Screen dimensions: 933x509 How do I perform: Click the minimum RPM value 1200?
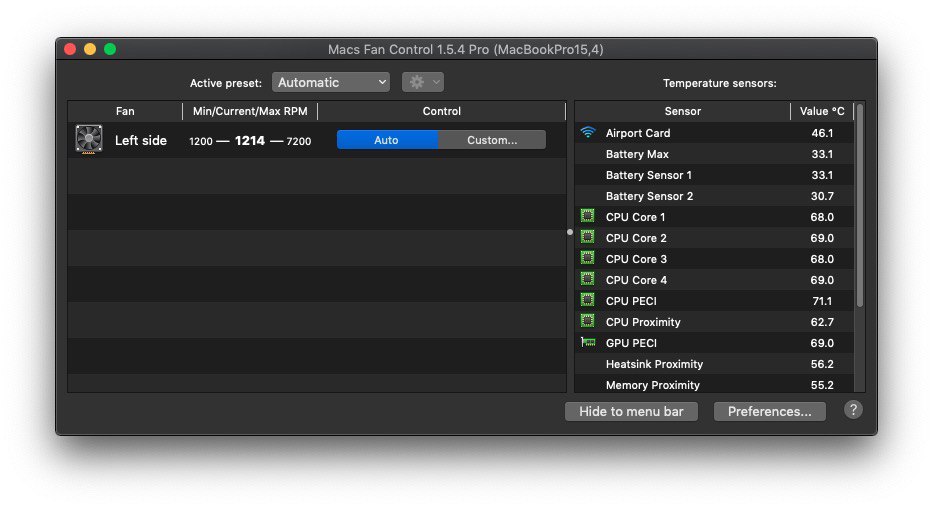click(x=201, y=141)
